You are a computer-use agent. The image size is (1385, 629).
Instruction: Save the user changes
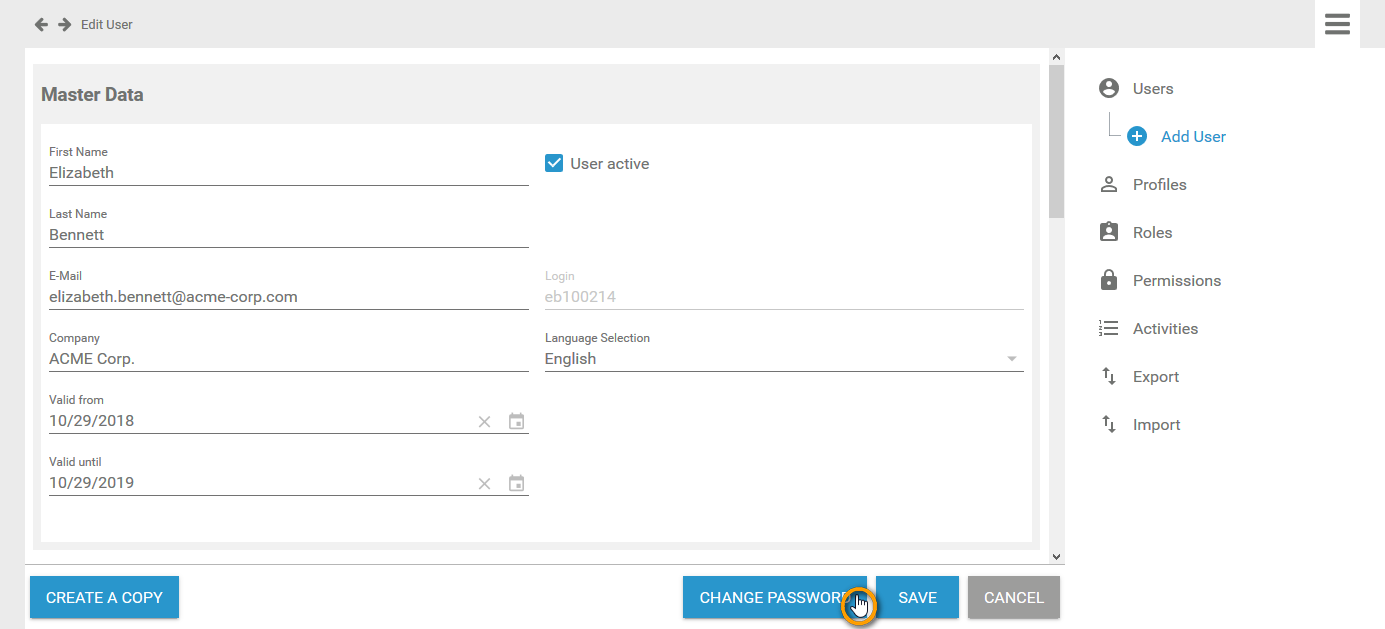916,597
